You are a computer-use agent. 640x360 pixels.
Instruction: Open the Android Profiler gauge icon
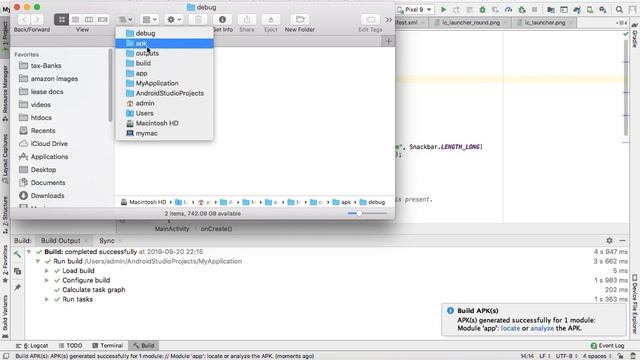(508, 9)
